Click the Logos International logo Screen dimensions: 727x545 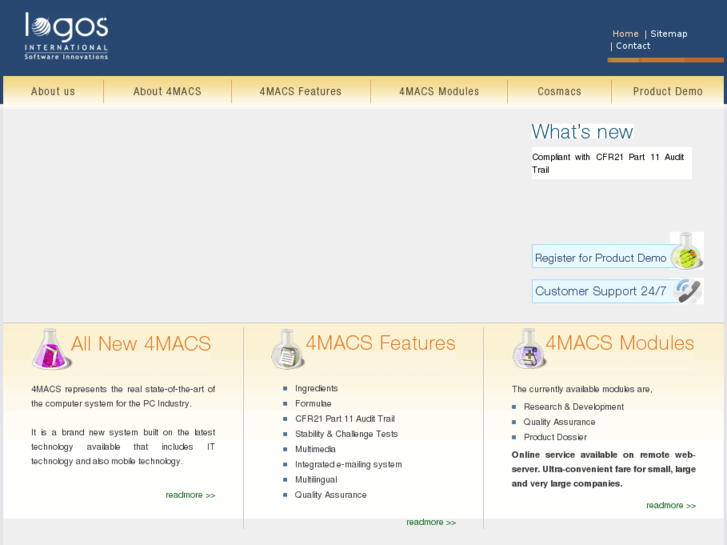pos(66,36)
